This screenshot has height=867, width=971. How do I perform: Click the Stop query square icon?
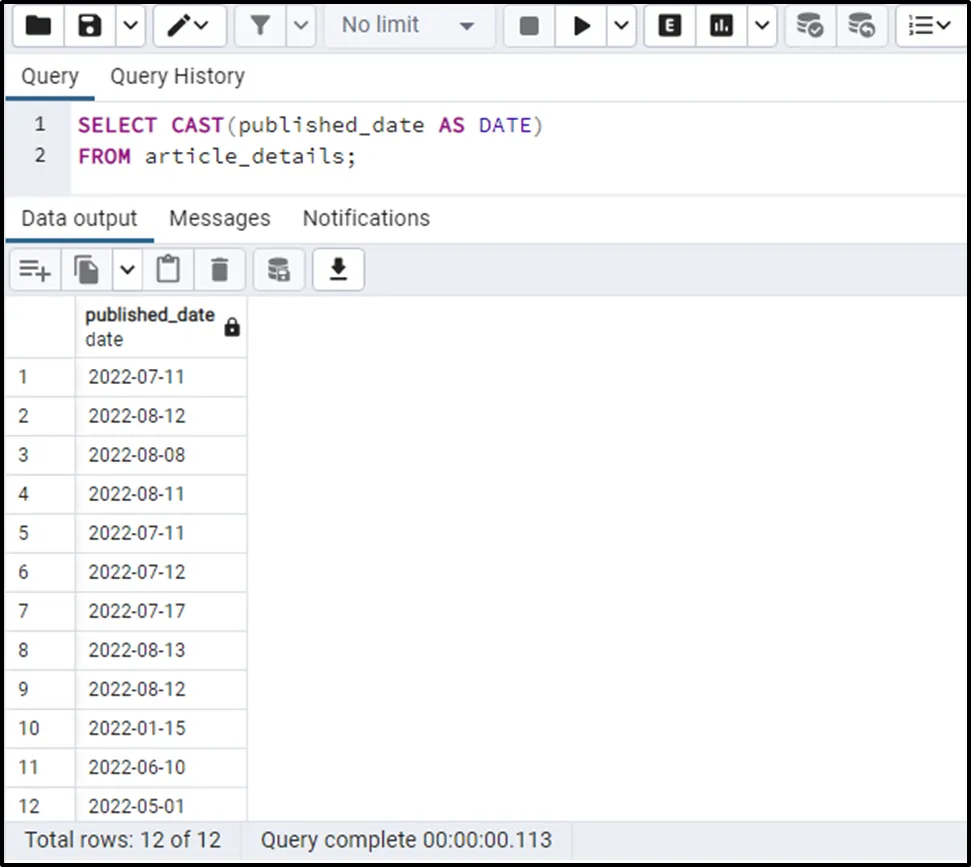530,26
